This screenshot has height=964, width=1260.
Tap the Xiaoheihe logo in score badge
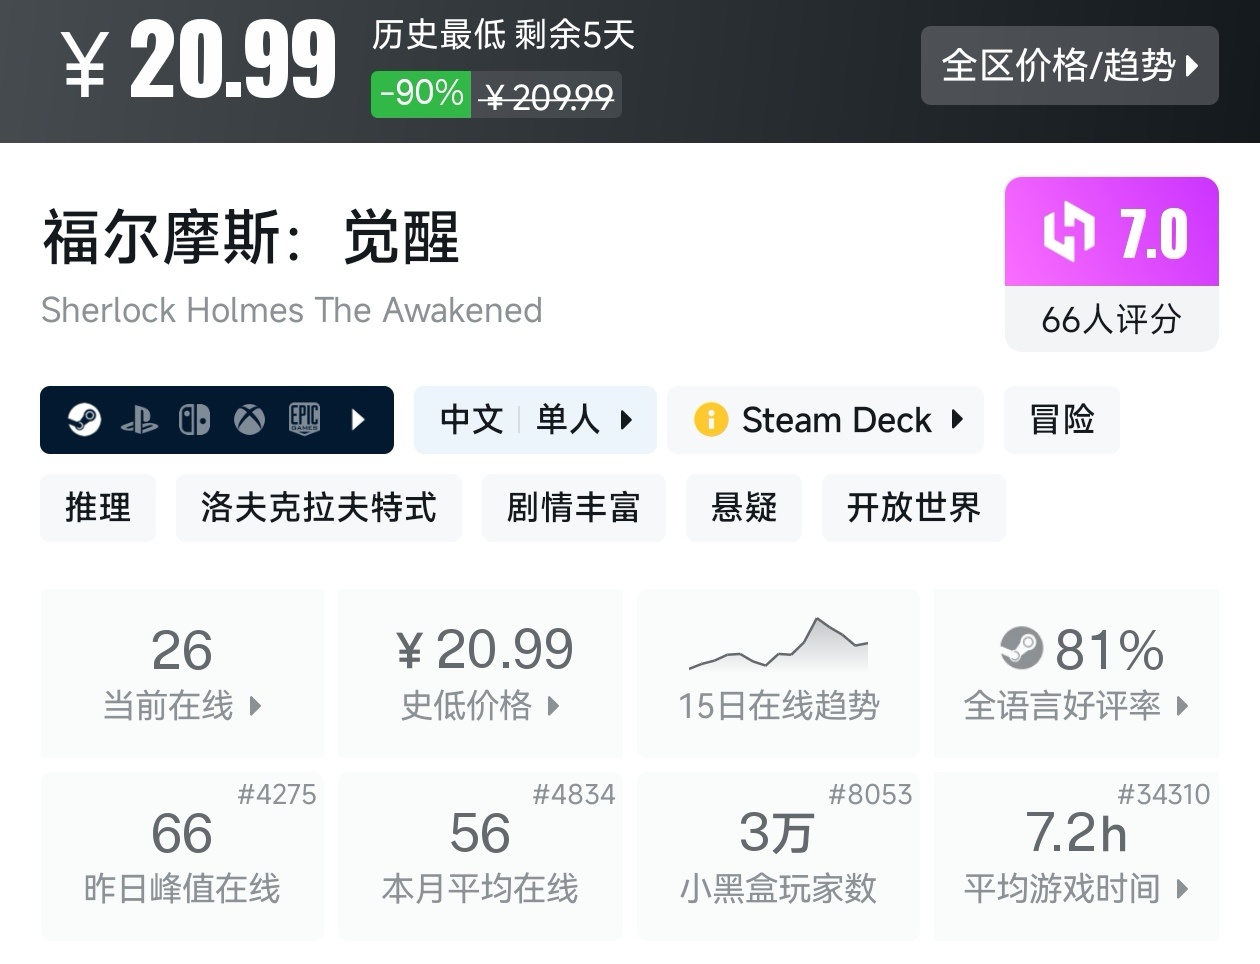[1069, 233]
